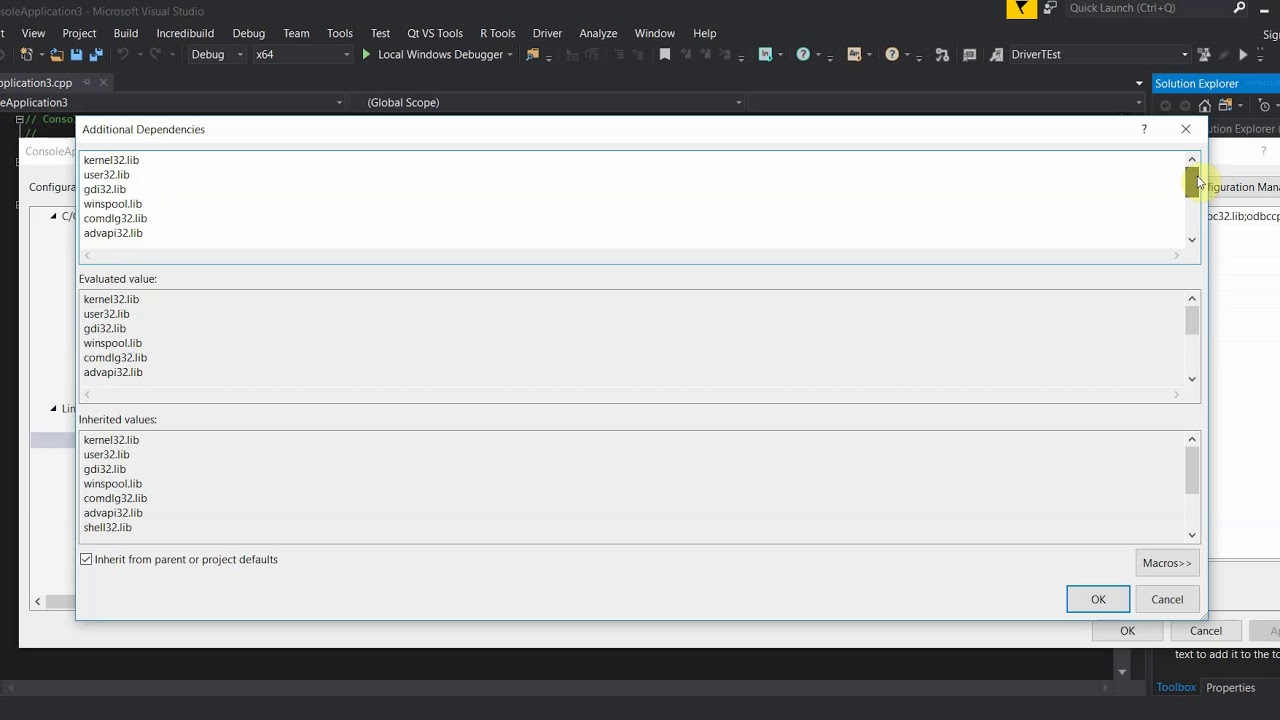1280x720 pixels.
Task: Click Inherited values scrollbar thumb
Action: click(x=1192, y=470)
